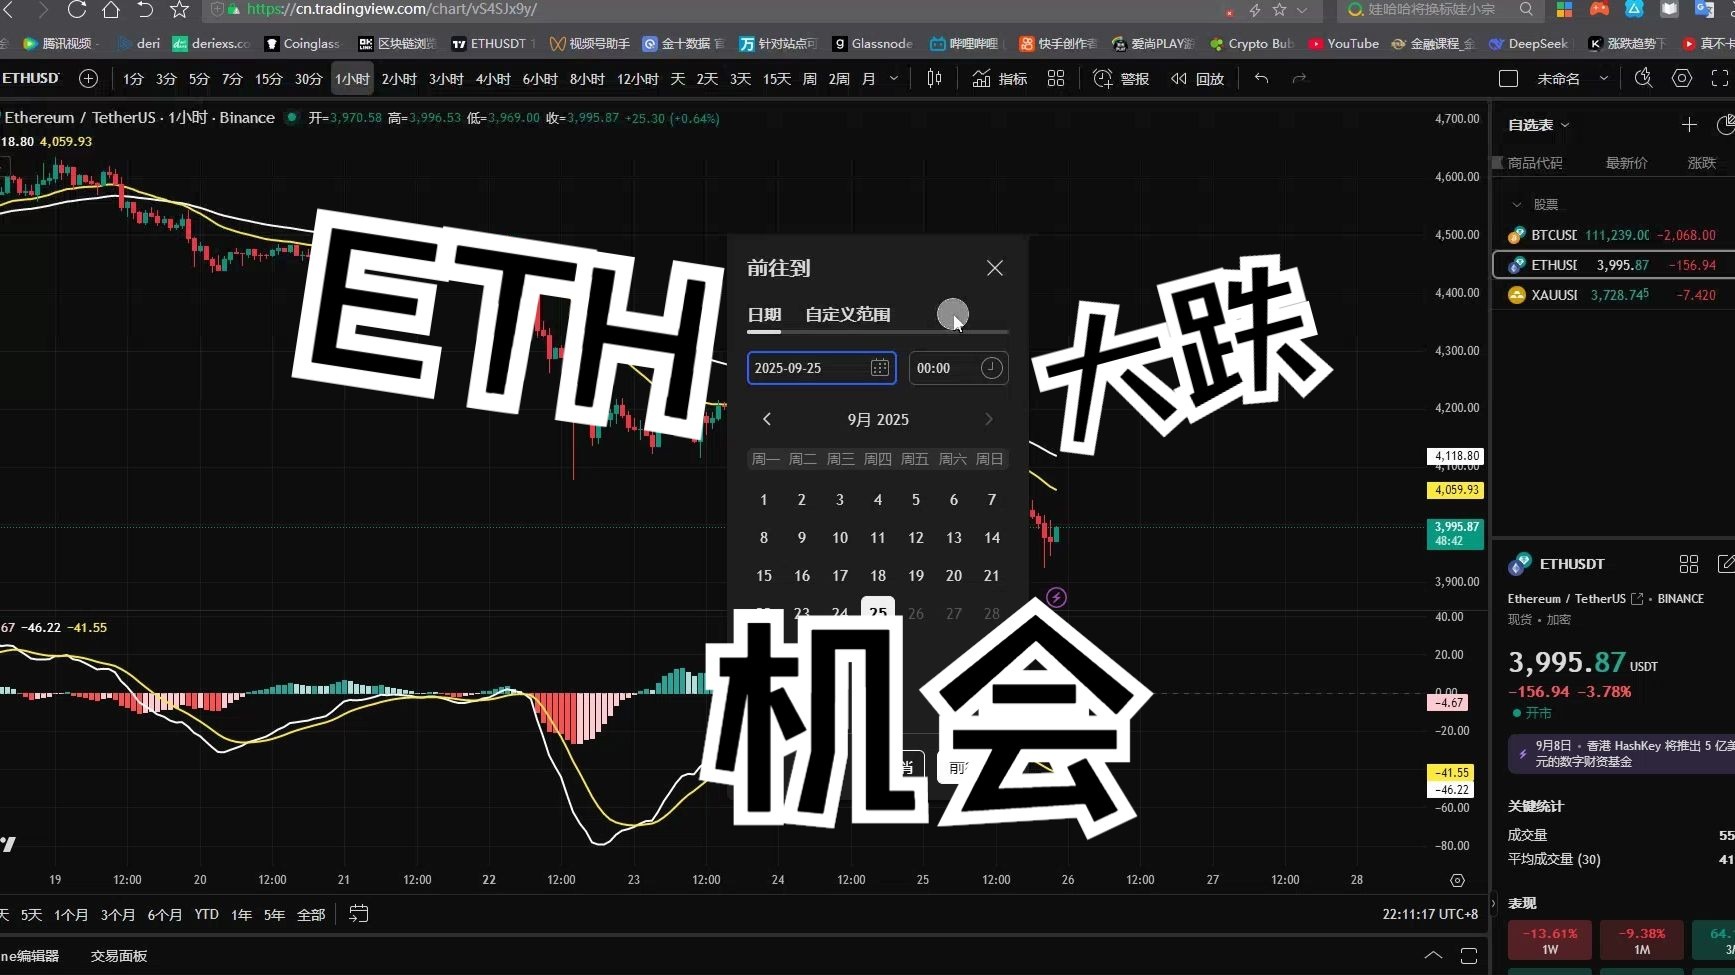
Task: Add a symbol with the watchlist plus icon
Action: pyautogui.click(x=1689, y=125)
